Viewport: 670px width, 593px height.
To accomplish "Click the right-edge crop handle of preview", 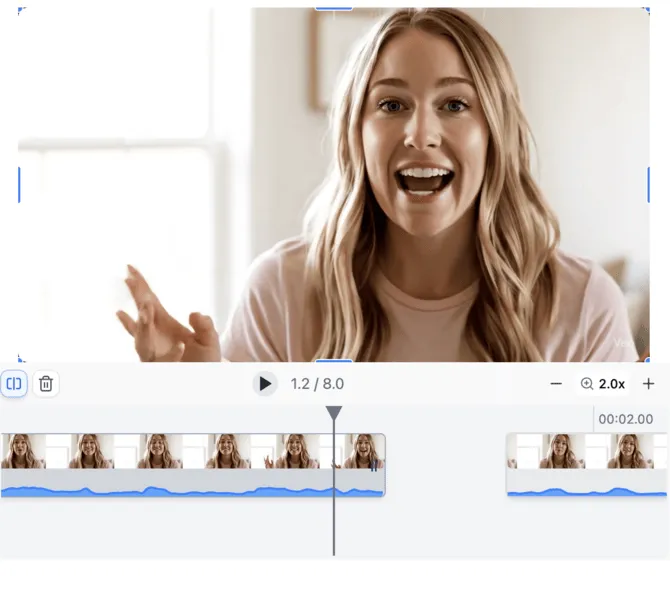I will [649, 185].
